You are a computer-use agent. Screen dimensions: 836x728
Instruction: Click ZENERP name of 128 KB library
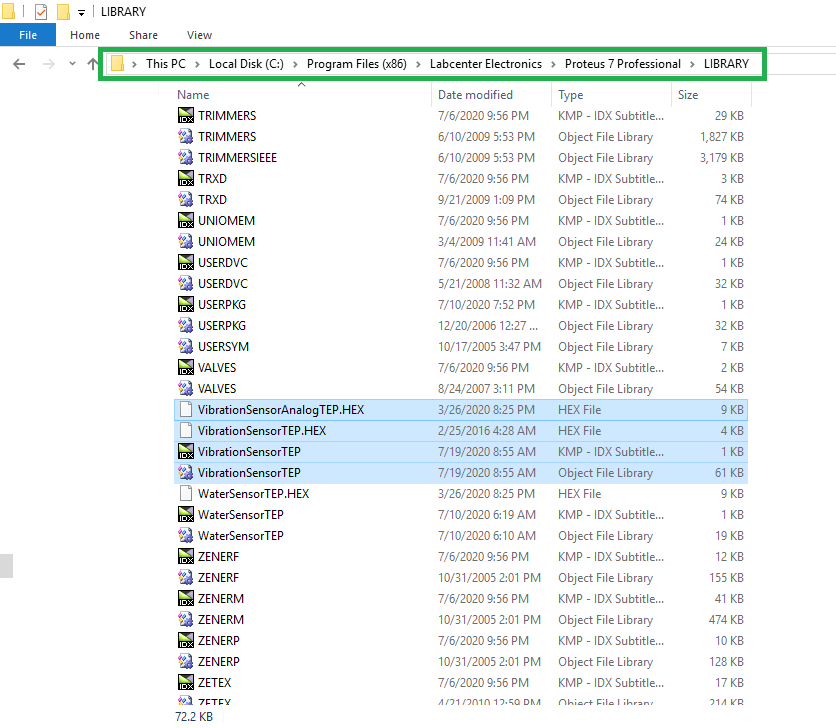[x=219, y=662]
